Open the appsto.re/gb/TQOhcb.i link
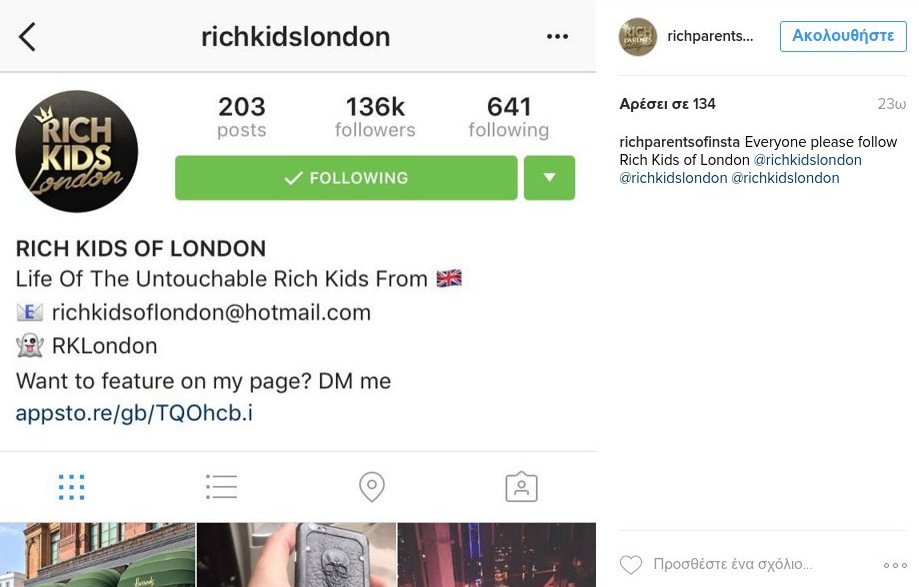This screenshot has width=919, height=587. pos(134,414)
